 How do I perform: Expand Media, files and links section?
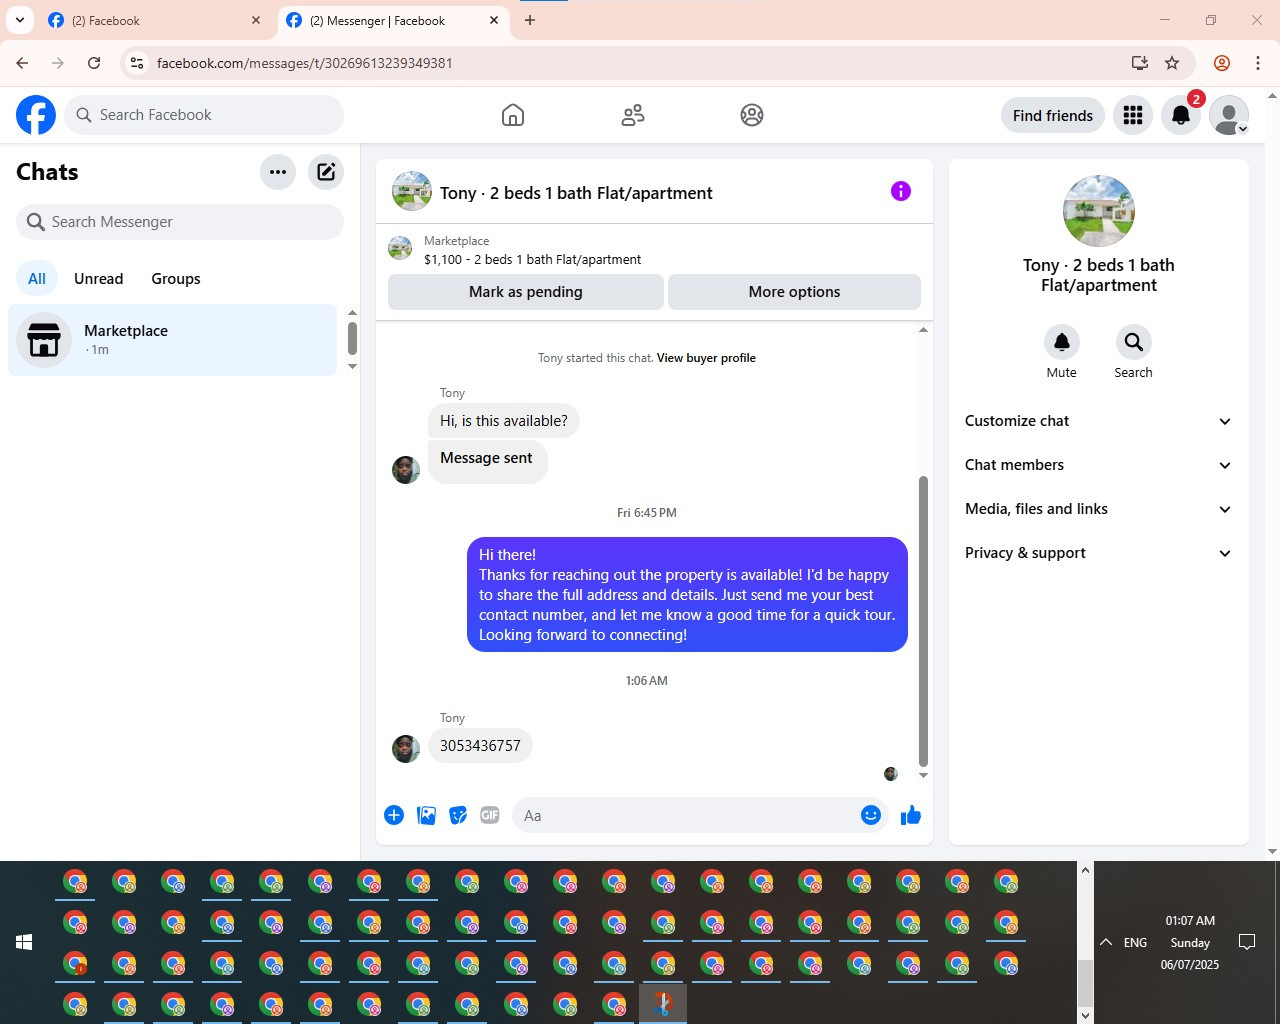click(x=1098, y=509)
